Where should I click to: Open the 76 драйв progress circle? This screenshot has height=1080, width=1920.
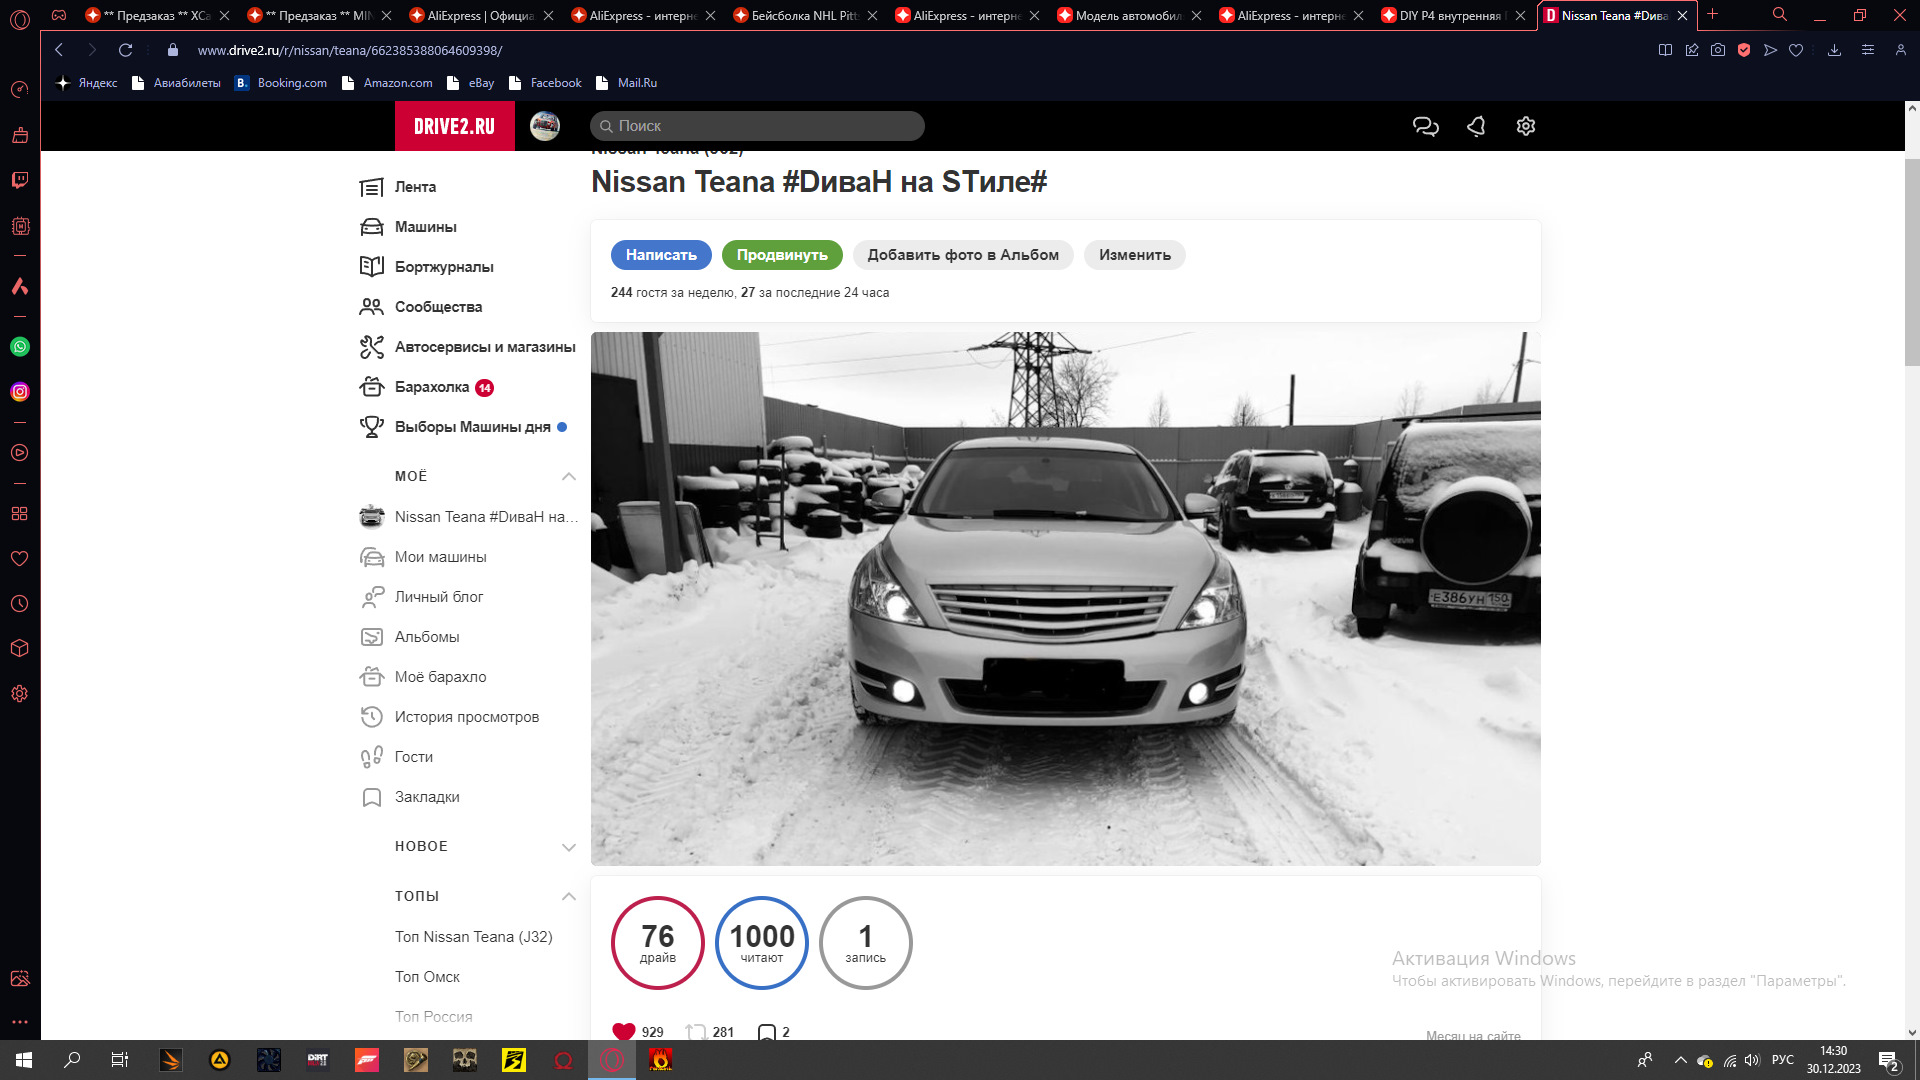click(x=658, y=941)
